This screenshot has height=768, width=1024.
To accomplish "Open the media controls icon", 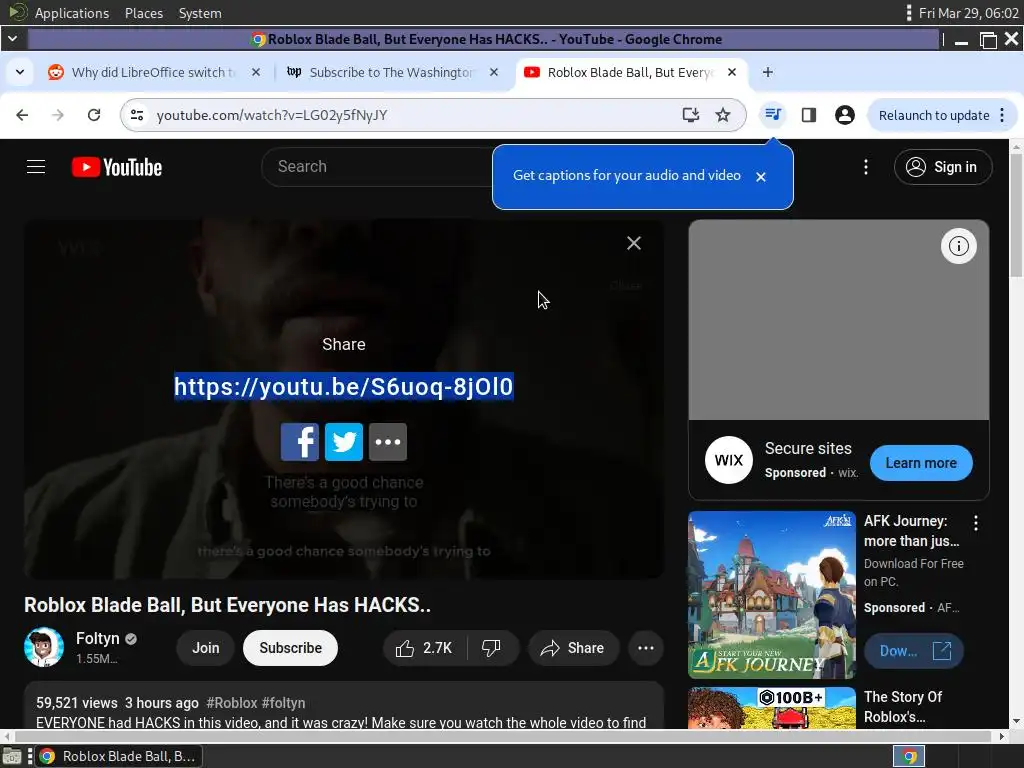I will (773, 115).
